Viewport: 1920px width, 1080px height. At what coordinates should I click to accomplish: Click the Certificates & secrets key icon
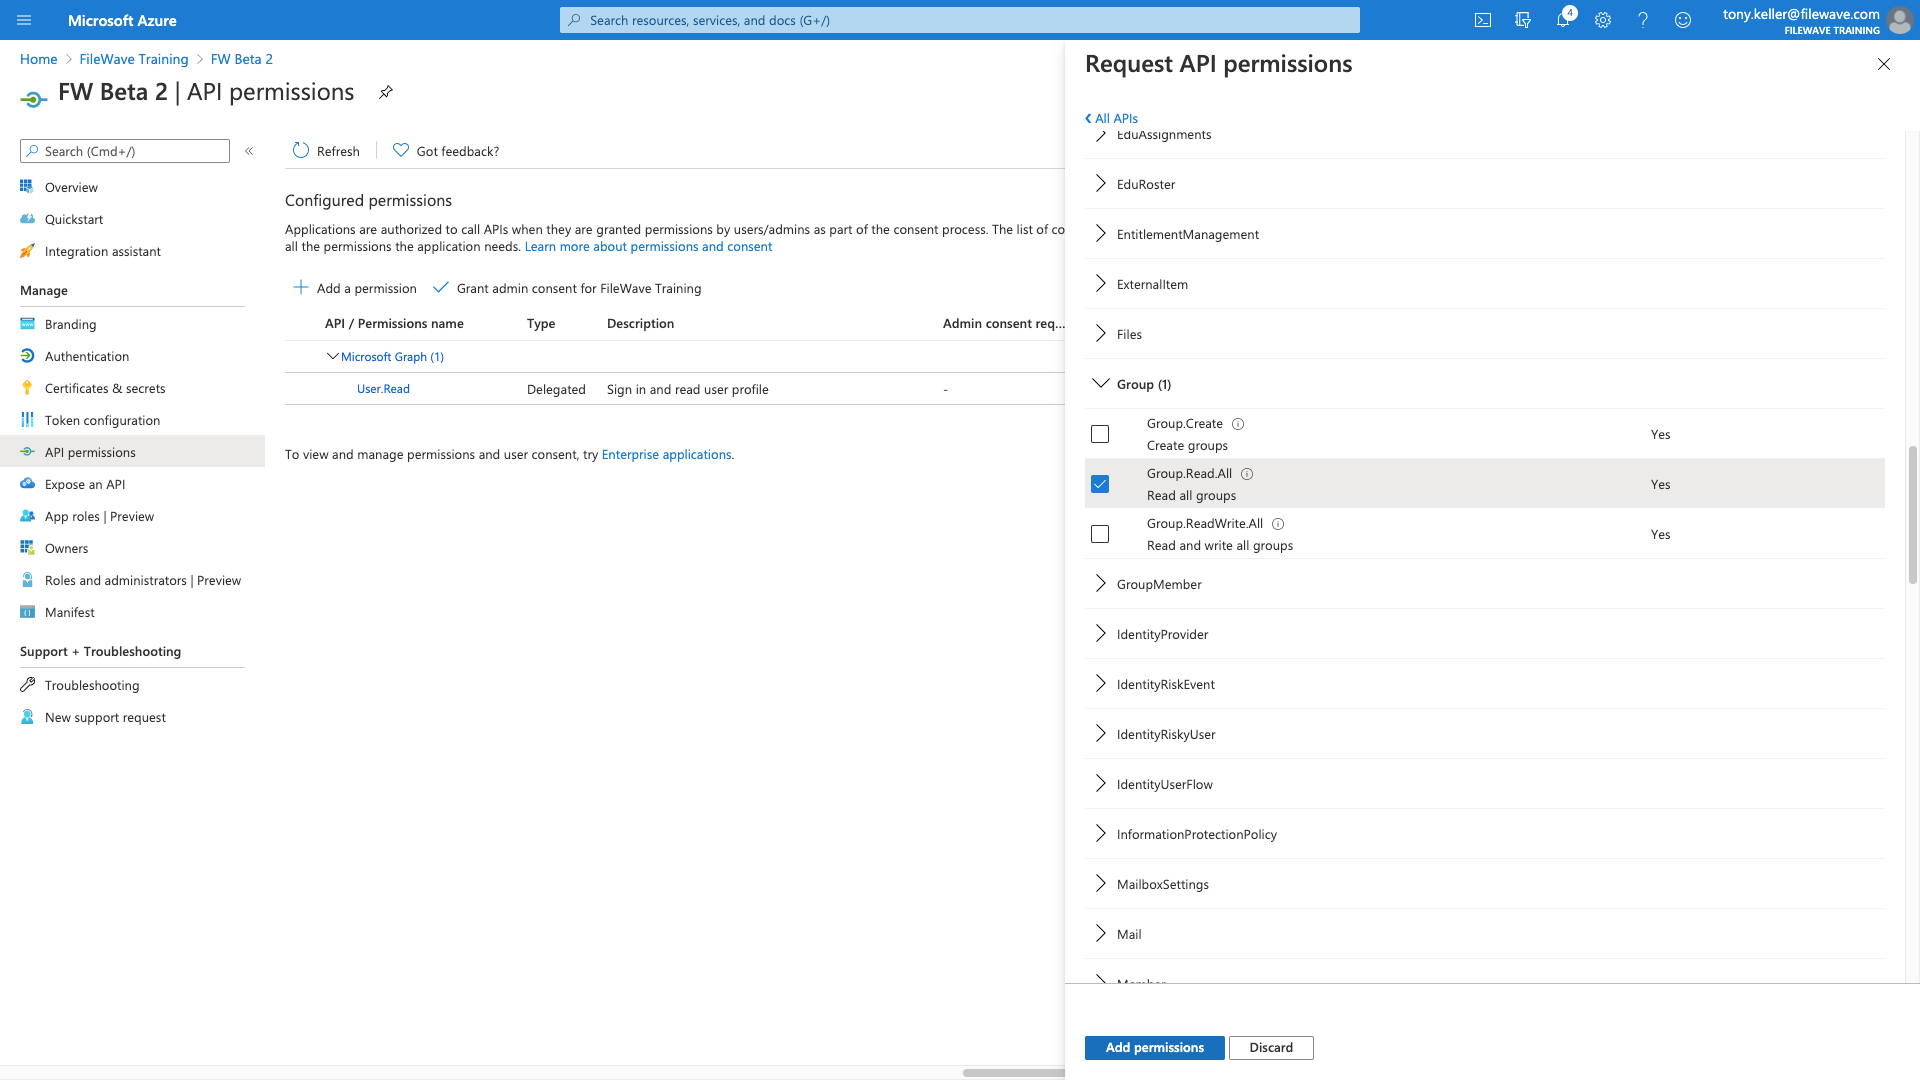[x=27, y=388]
